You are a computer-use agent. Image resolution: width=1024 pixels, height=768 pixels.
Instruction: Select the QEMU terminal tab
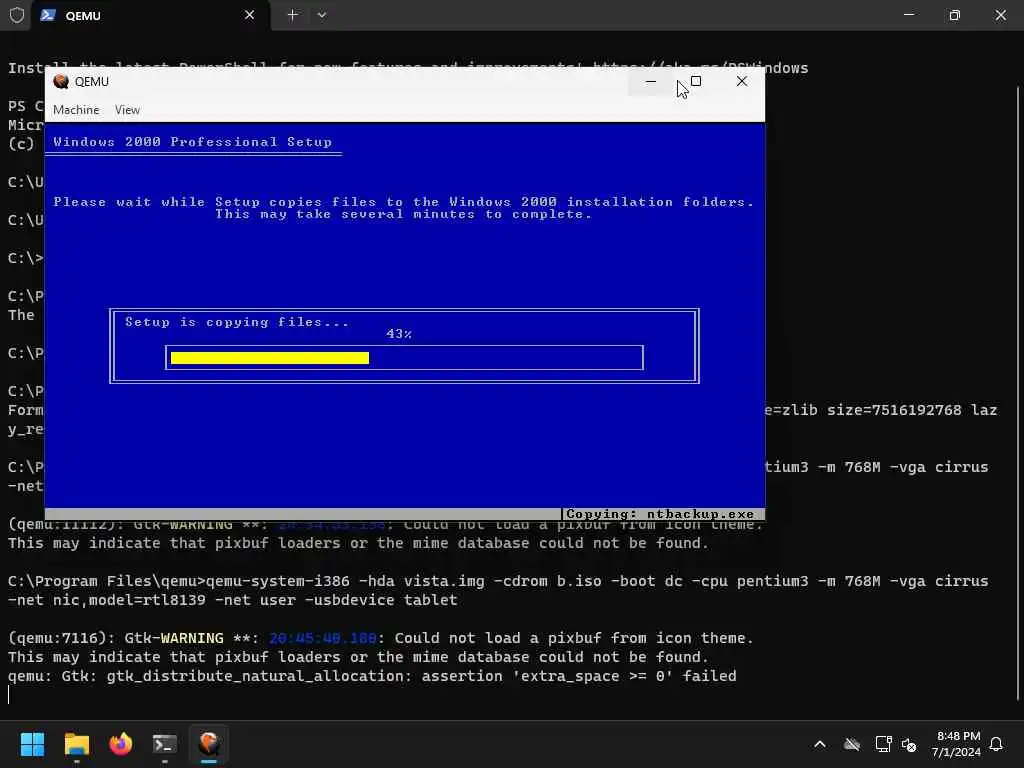[150, 15]
